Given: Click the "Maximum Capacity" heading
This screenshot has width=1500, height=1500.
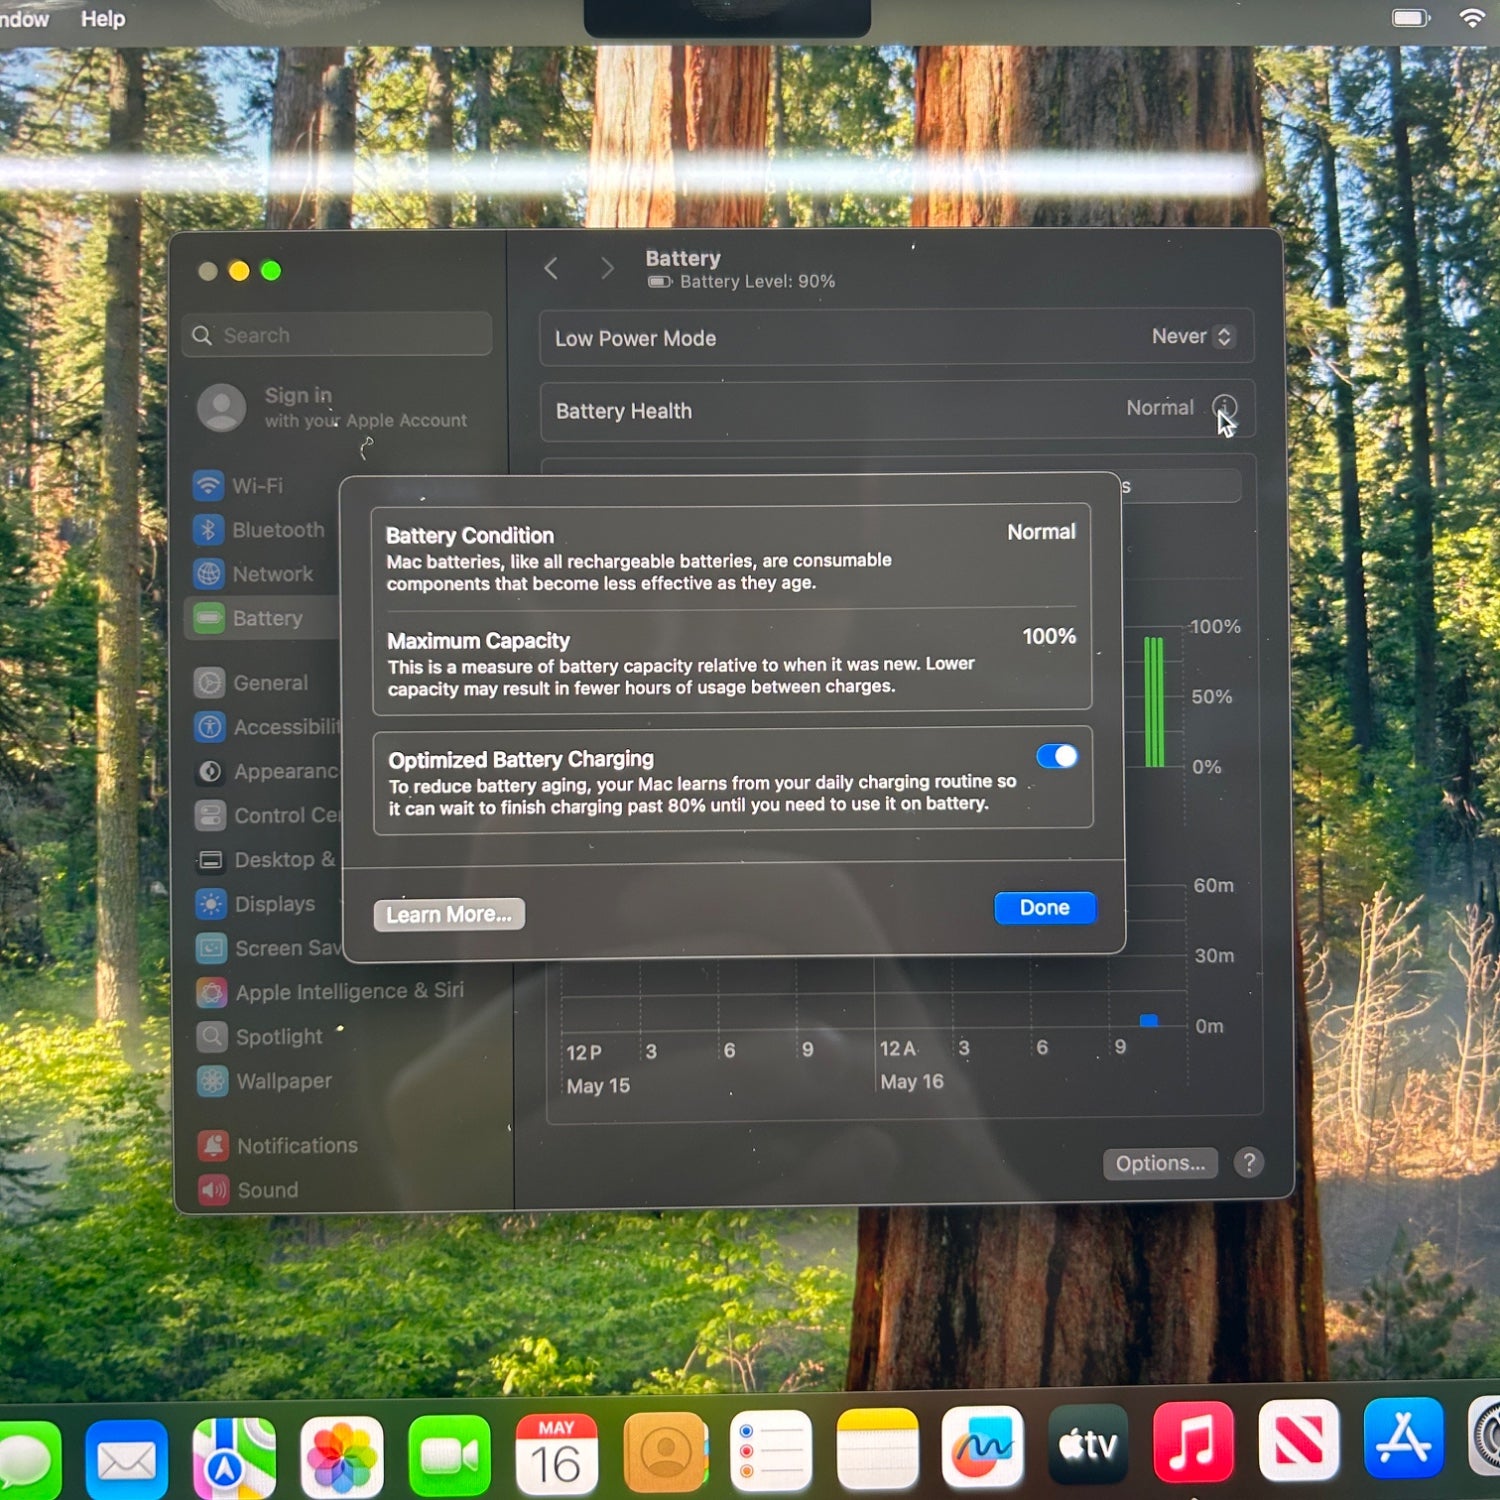Looking at the screenshot, I should [x=478, y=641].
